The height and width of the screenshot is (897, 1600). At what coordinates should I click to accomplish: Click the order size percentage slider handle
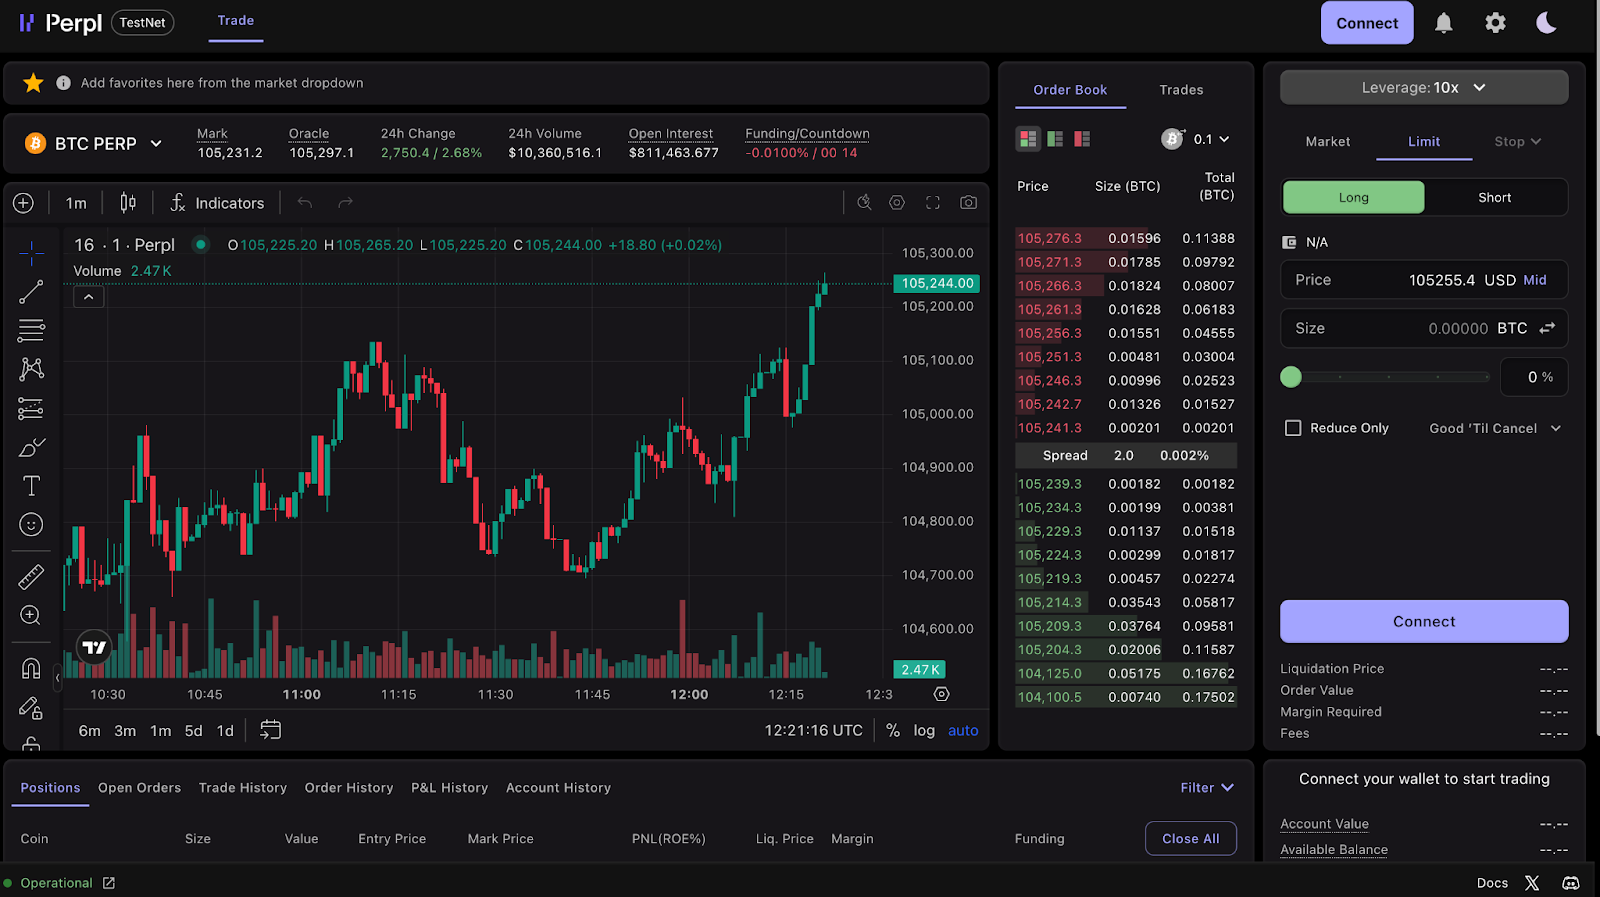point(1291,377)
